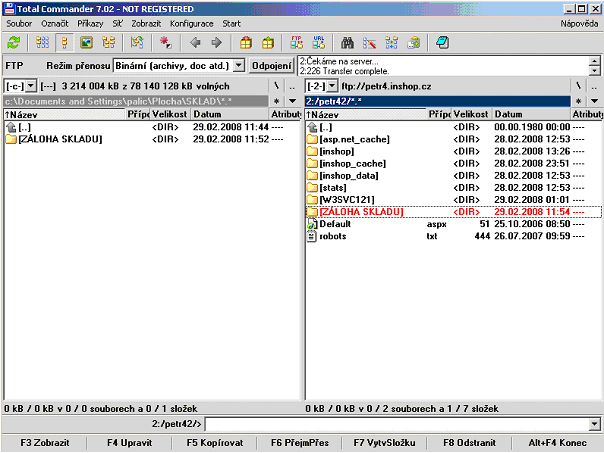This screenshot has width=604, height=453.
Task: Open left panel directory history arrow
Action: (292, 101)
